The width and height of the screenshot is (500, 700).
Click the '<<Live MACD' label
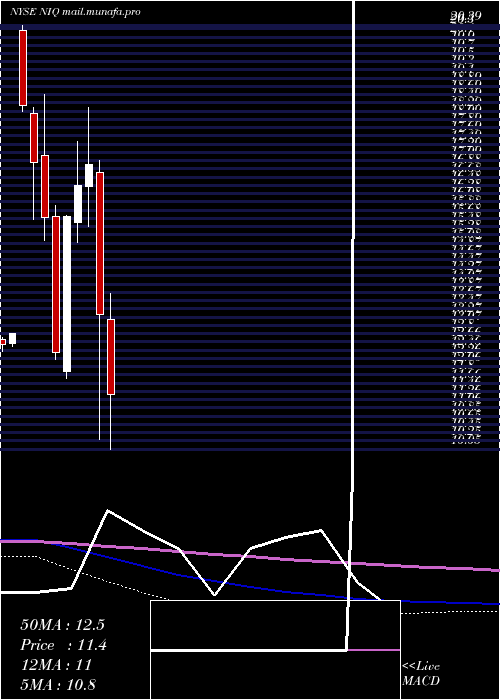pos(421,673)
